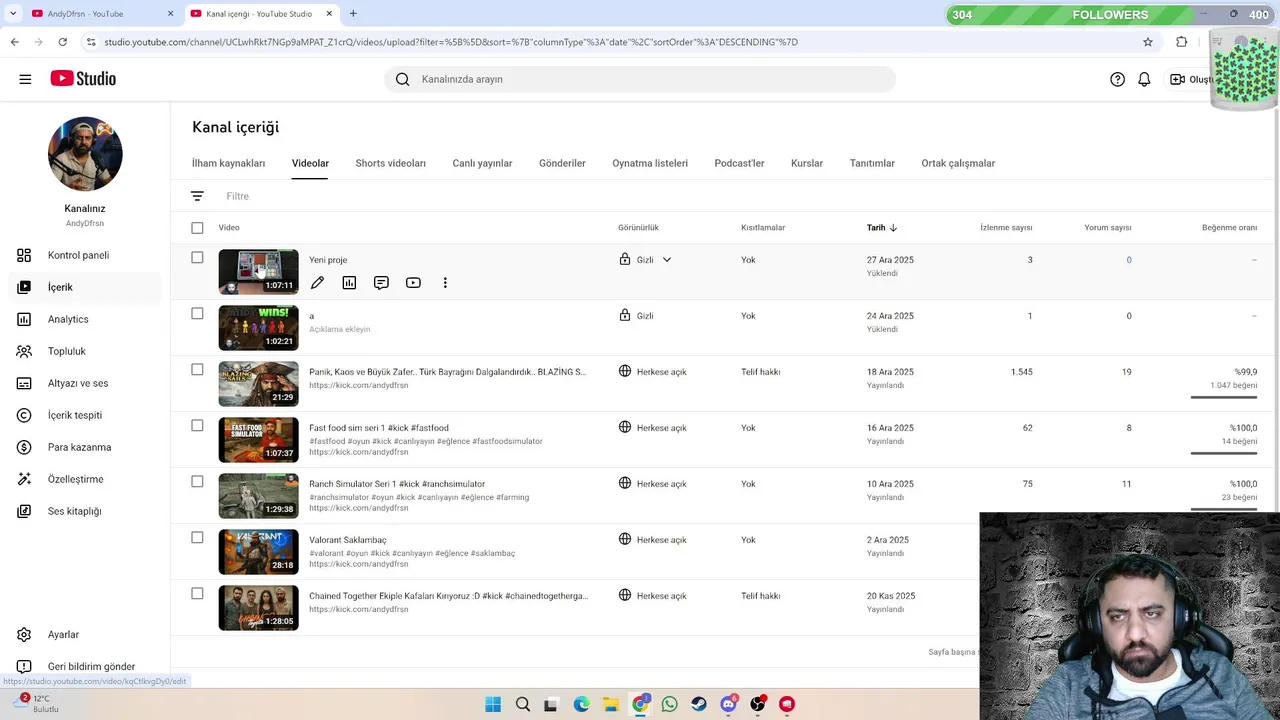Screen dimensions: 1280x720
Task: Switch to Canlı yayınlar tab
Action: coord(482,163)
